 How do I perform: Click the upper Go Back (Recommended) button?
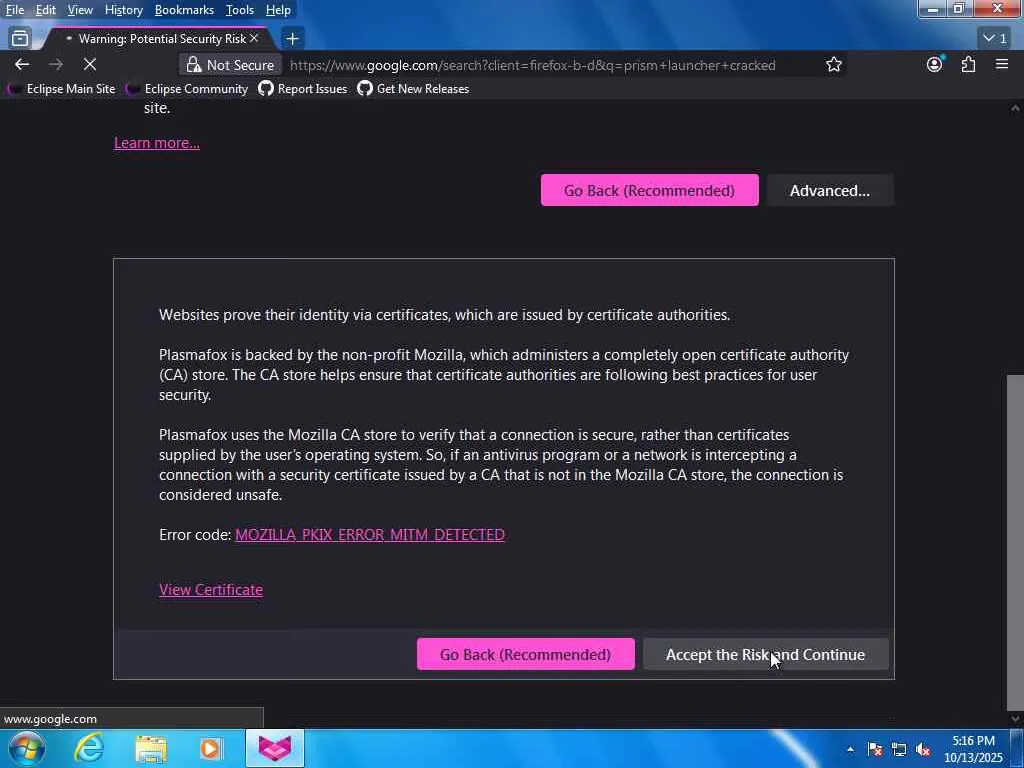650,190
